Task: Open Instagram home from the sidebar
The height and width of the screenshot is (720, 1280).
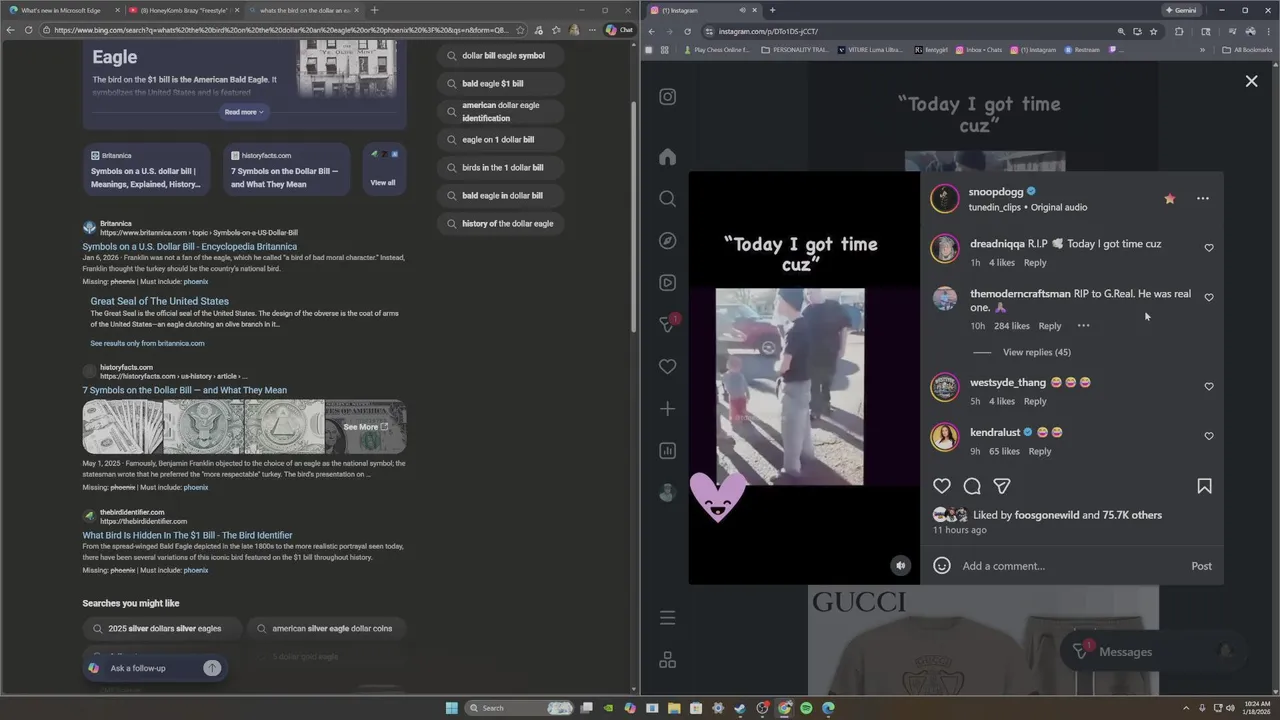Action: (667, 156)
